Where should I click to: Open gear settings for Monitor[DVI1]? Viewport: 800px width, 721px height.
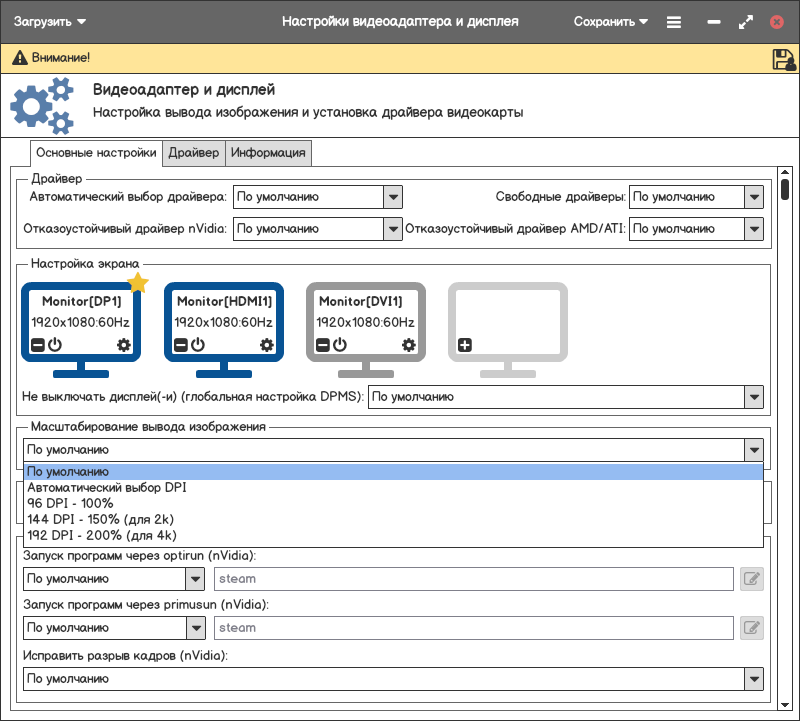pyautogui.click(x=409, y=345)
